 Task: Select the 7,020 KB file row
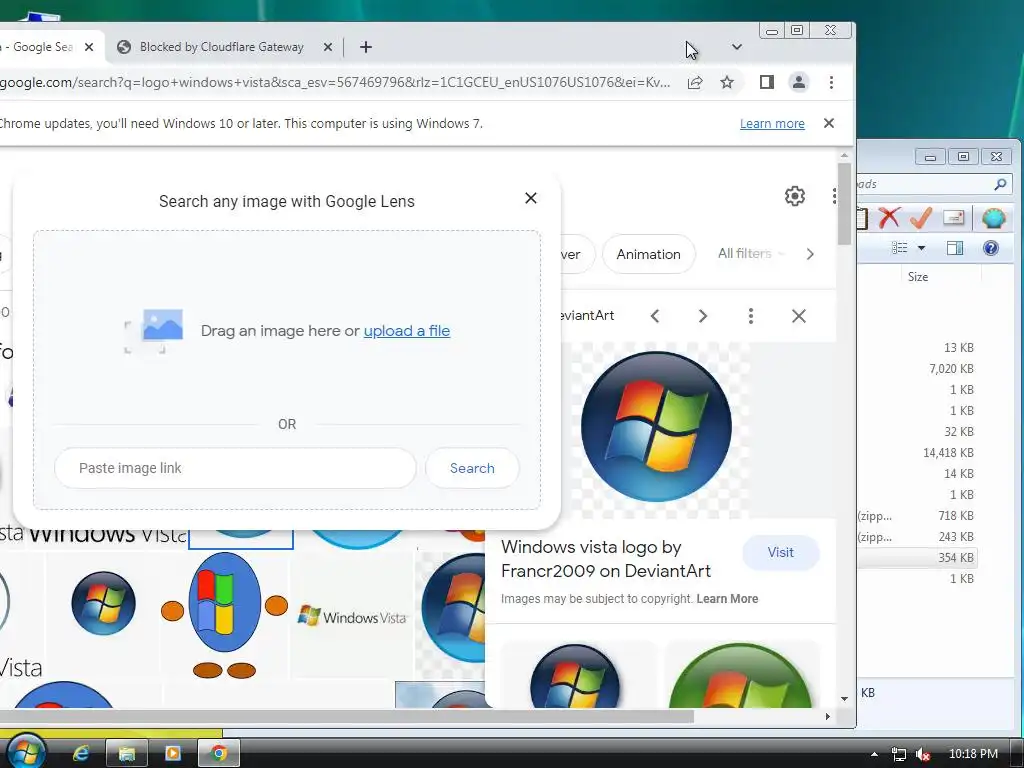[x=916, y=368]
